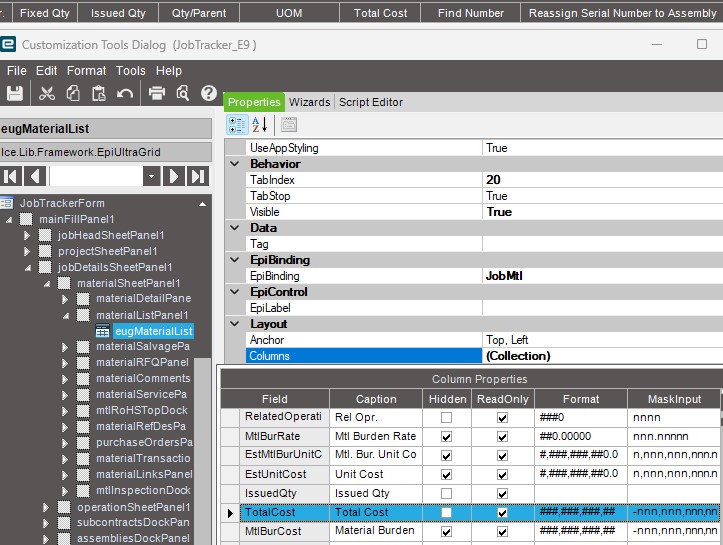Toggle ReadOnly checkbox for IssuedQty row
723x545 pixels.
(x=502, y=494)
